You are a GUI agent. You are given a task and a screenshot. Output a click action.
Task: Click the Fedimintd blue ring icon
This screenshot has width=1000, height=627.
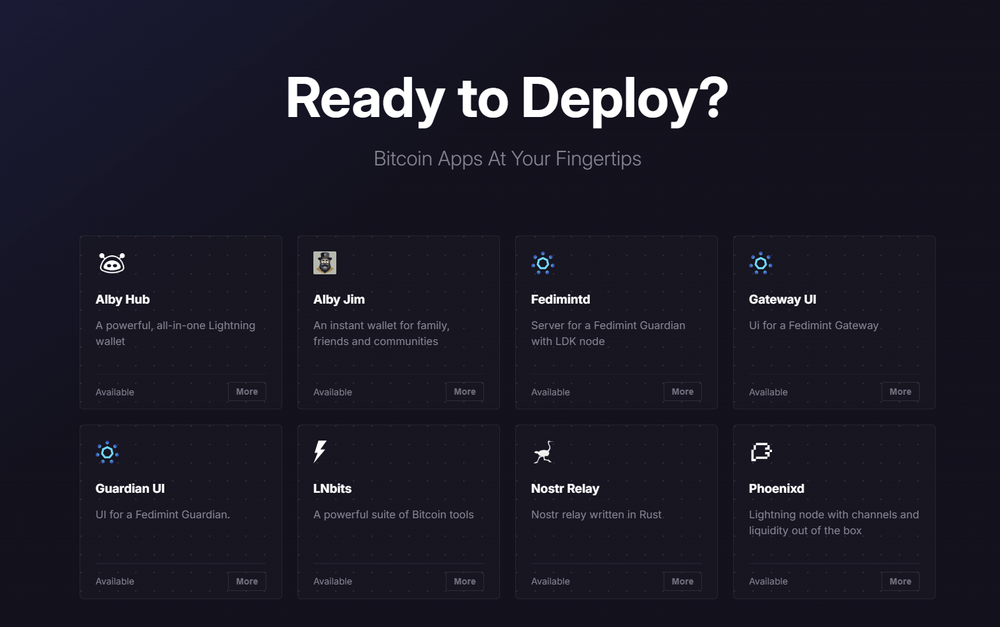pos(543,263)
